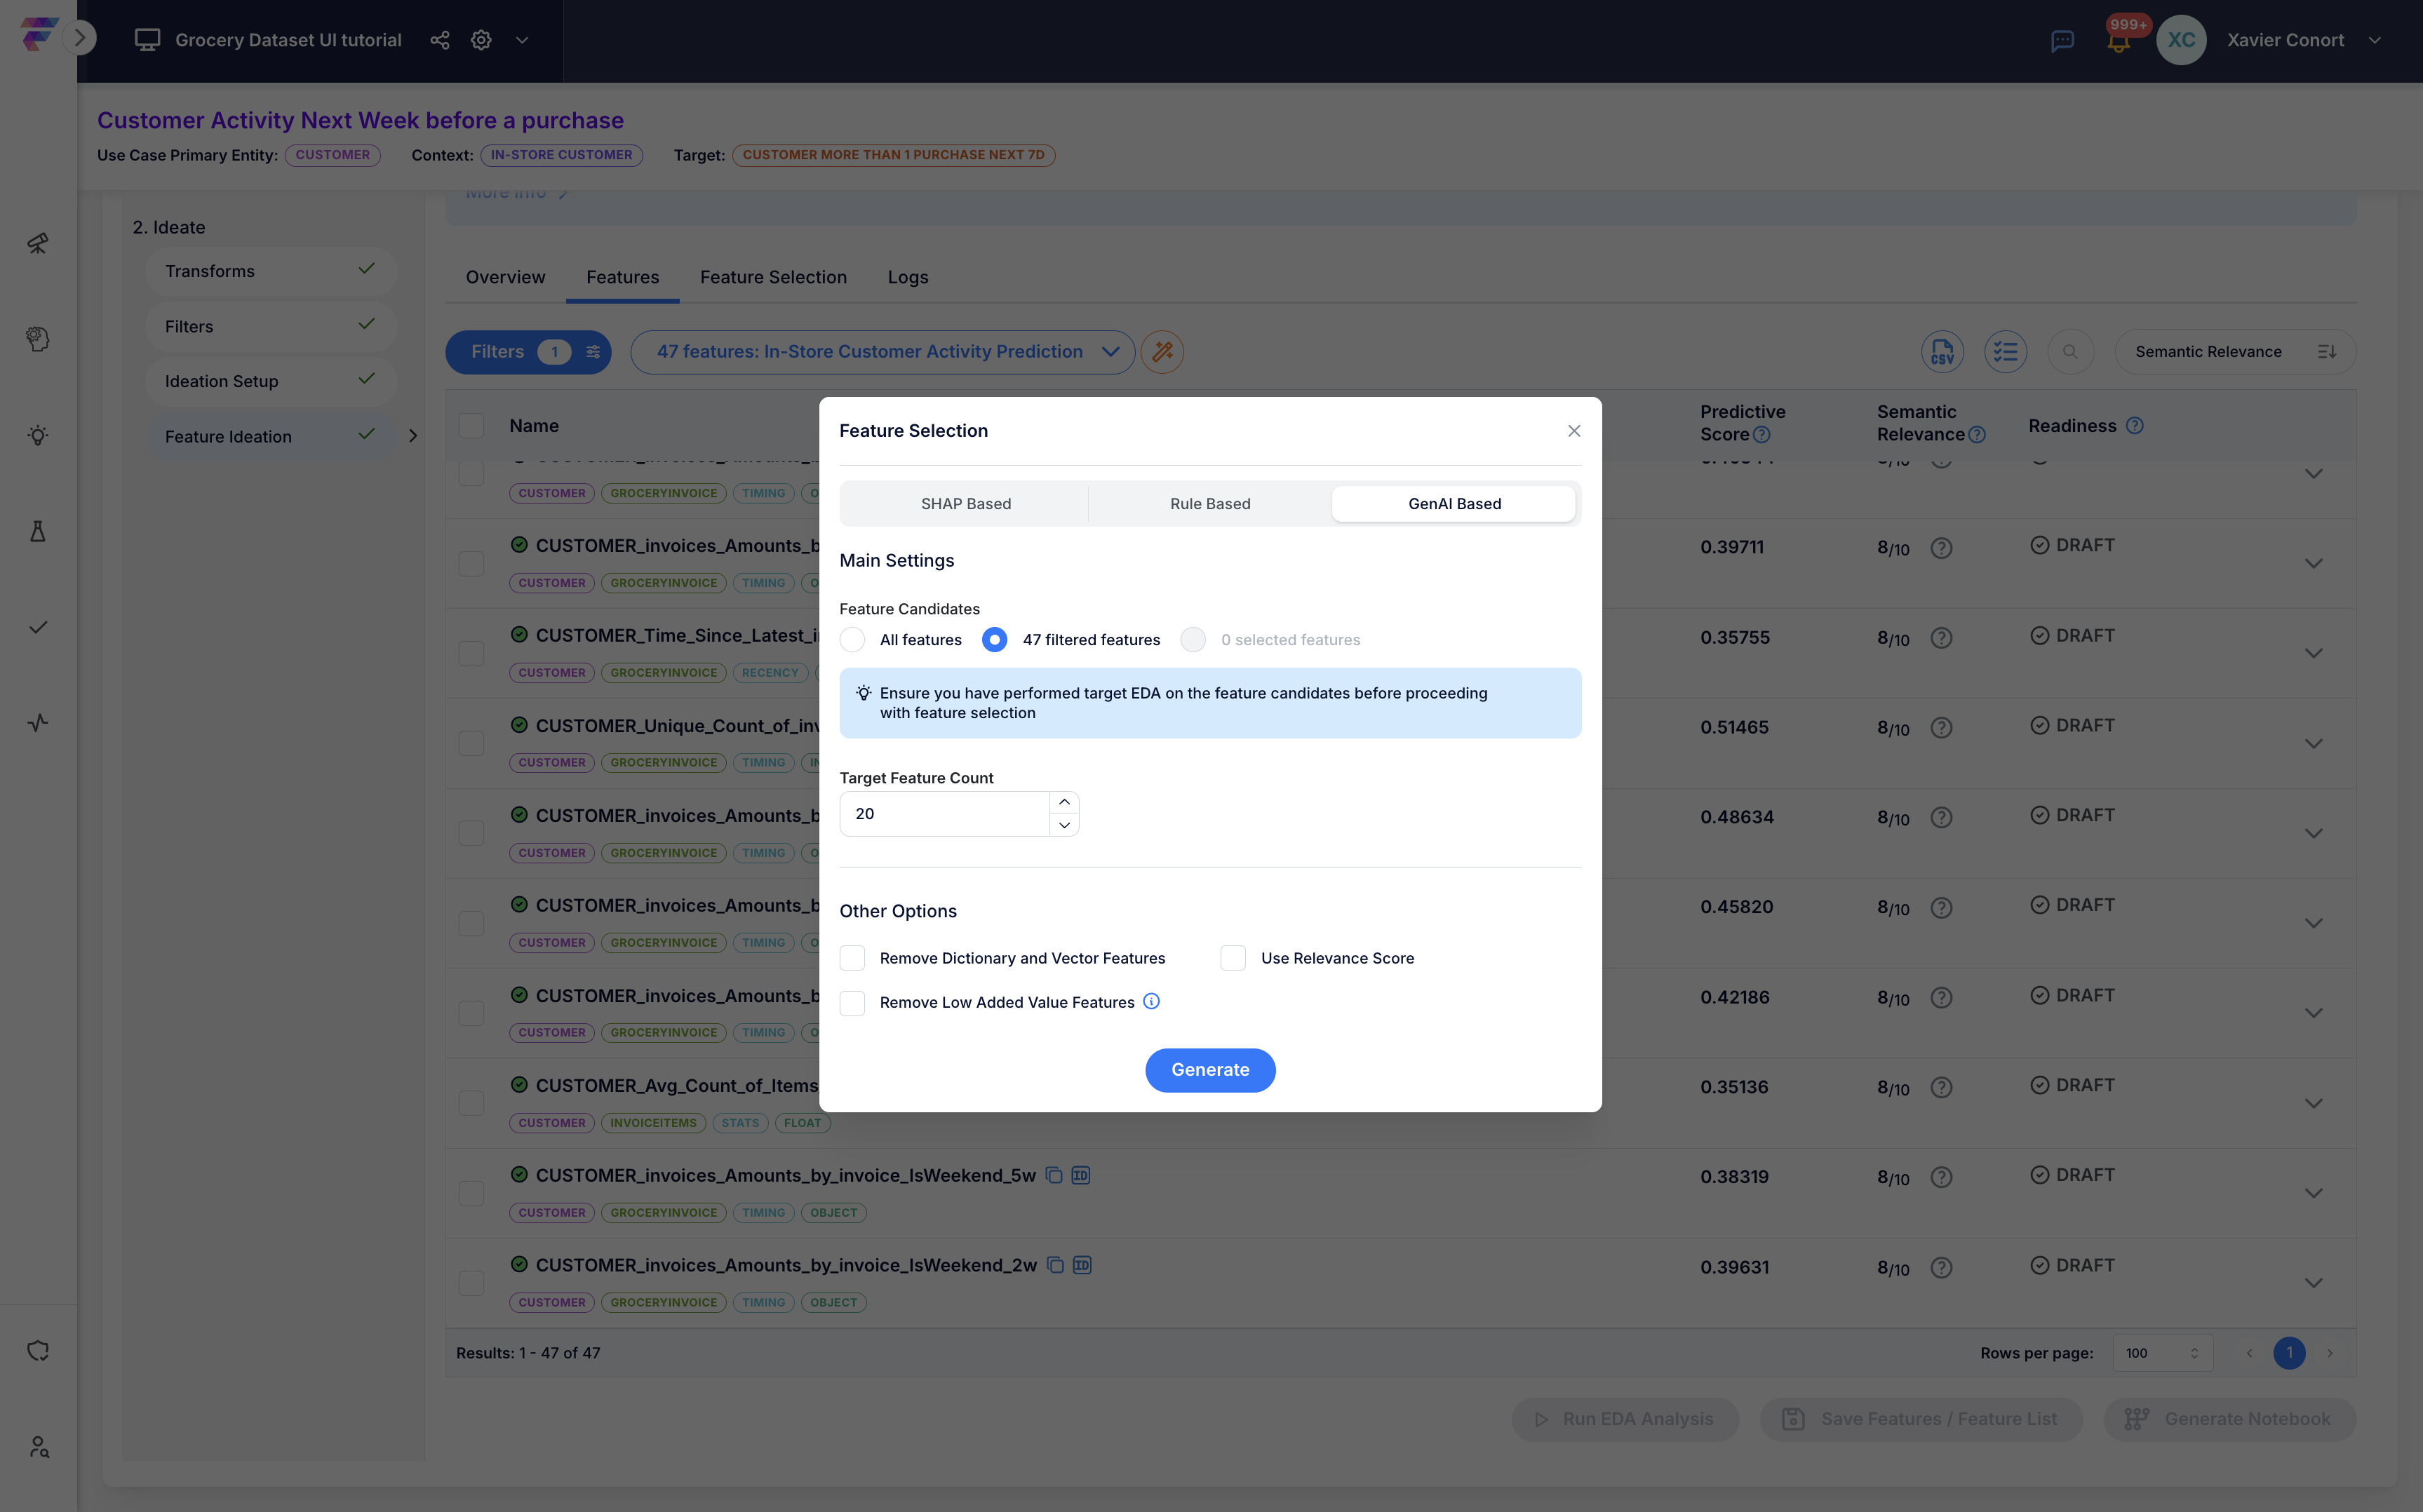Image resolution: width=2423 pixels, height=1512 pixels.
Task: Click help icon next to Predictive Score
Action: point(1762,434)
